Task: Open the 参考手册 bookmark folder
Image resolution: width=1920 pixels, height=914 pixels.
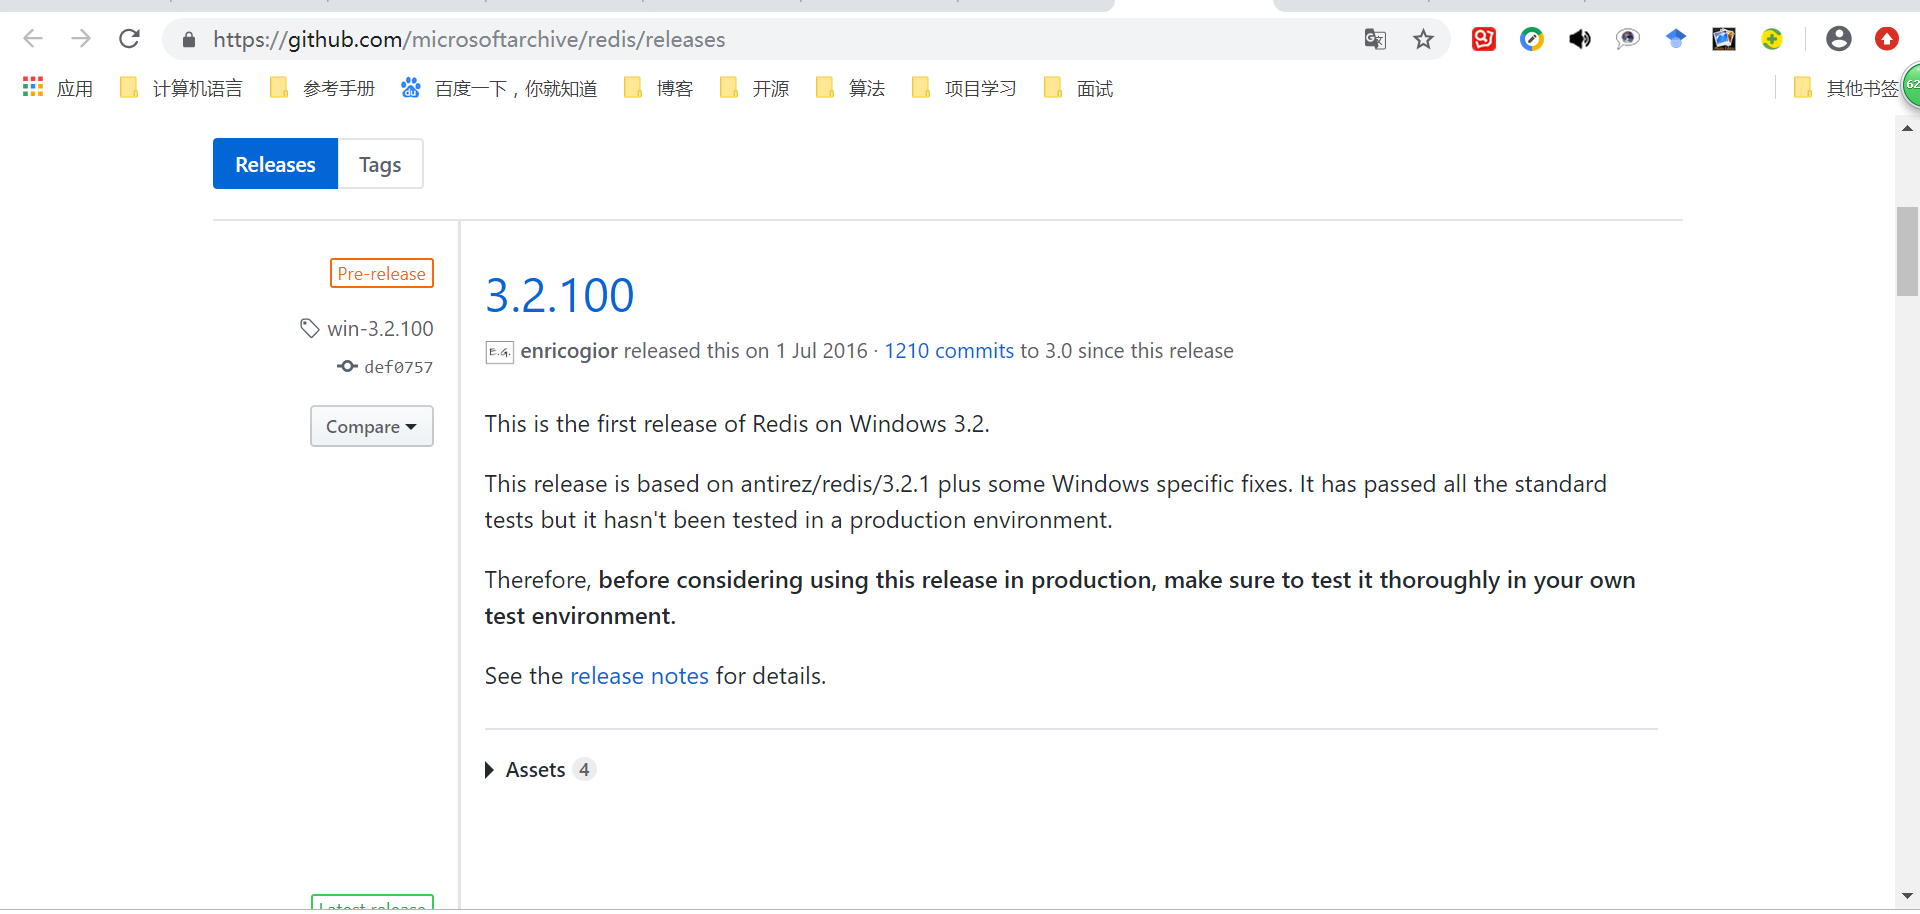Action: 322,88
